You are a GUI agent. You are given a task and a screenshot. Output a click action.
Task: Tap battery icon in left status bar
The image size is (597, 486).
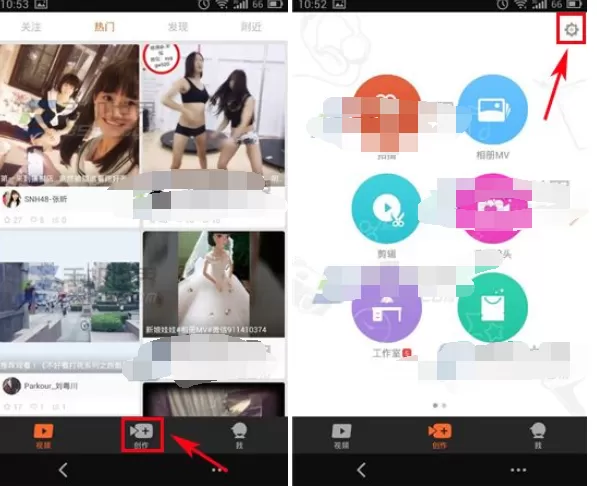point(275,4)
